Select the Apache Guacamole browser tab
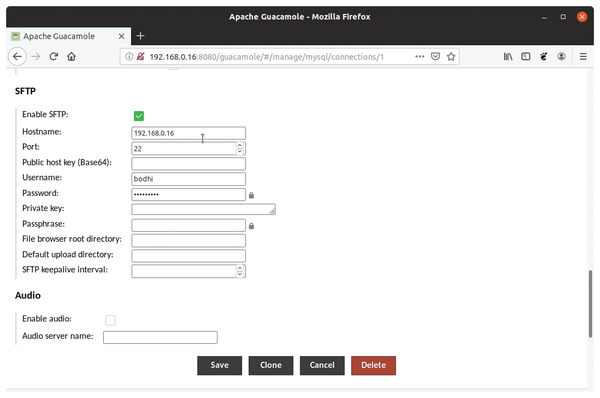600x398 pixels. tap(68, 36)
